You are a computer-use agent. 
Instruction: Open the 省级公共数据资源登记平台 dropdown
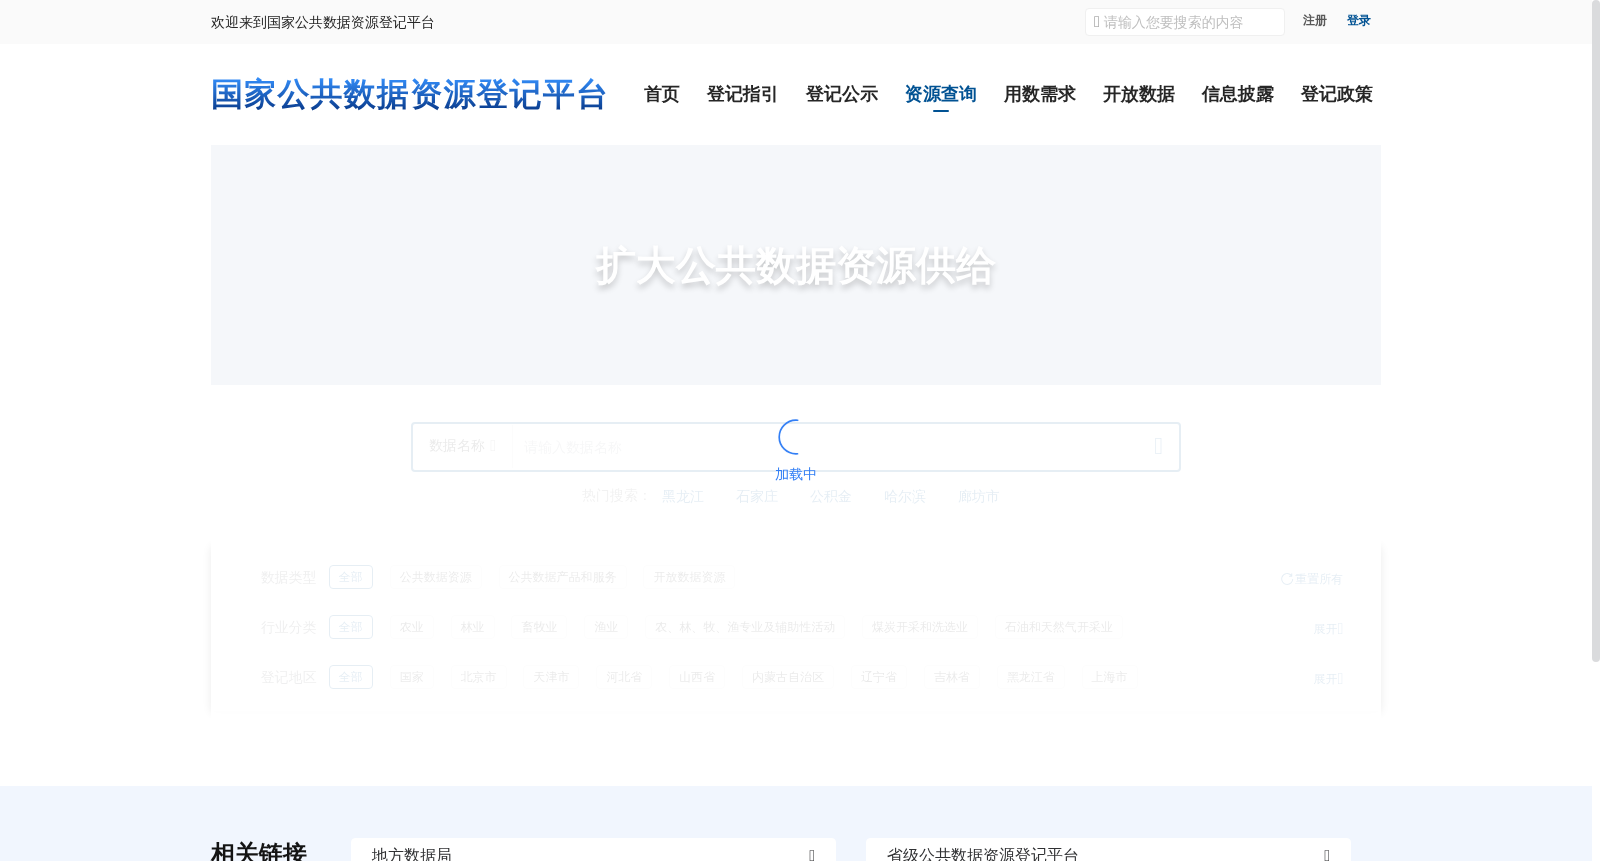pyautogui.click(x=1108, y=851)
